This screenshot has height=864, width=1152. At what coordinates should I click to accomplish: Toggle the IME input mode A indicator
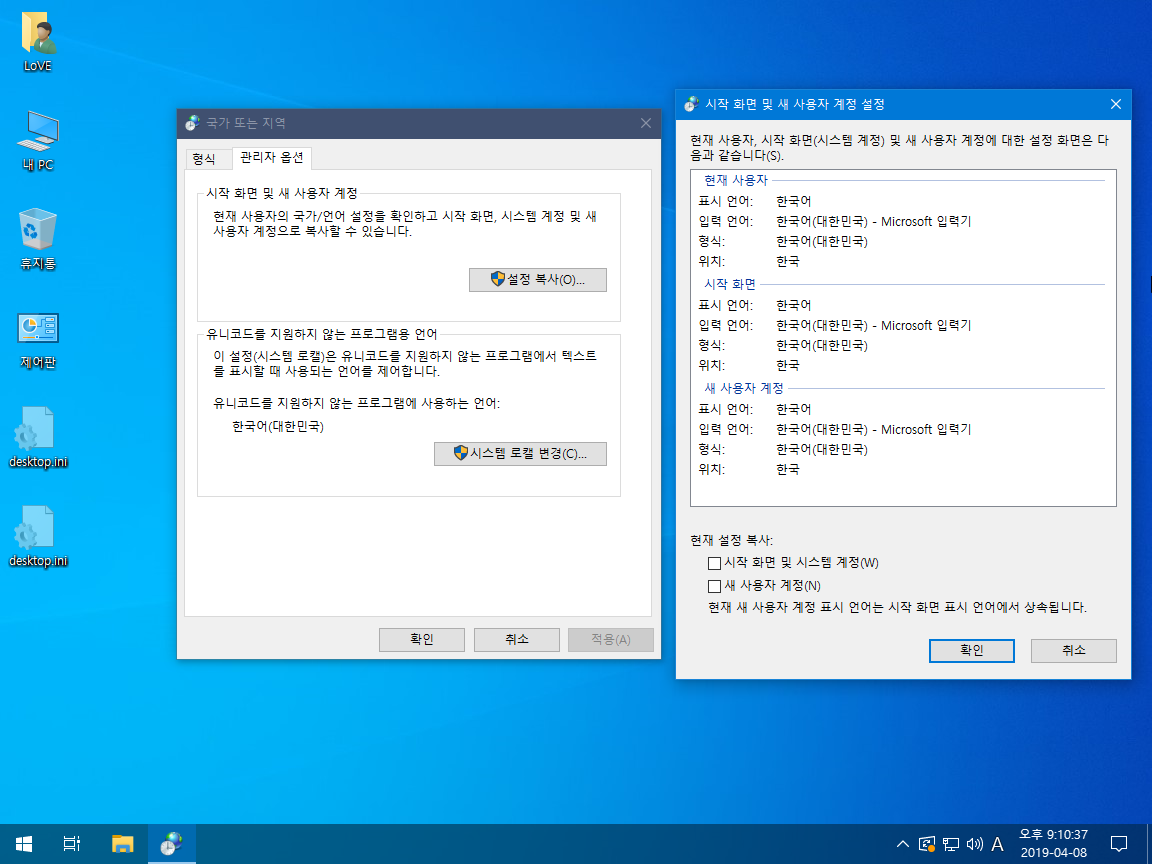tap(997, 844)
